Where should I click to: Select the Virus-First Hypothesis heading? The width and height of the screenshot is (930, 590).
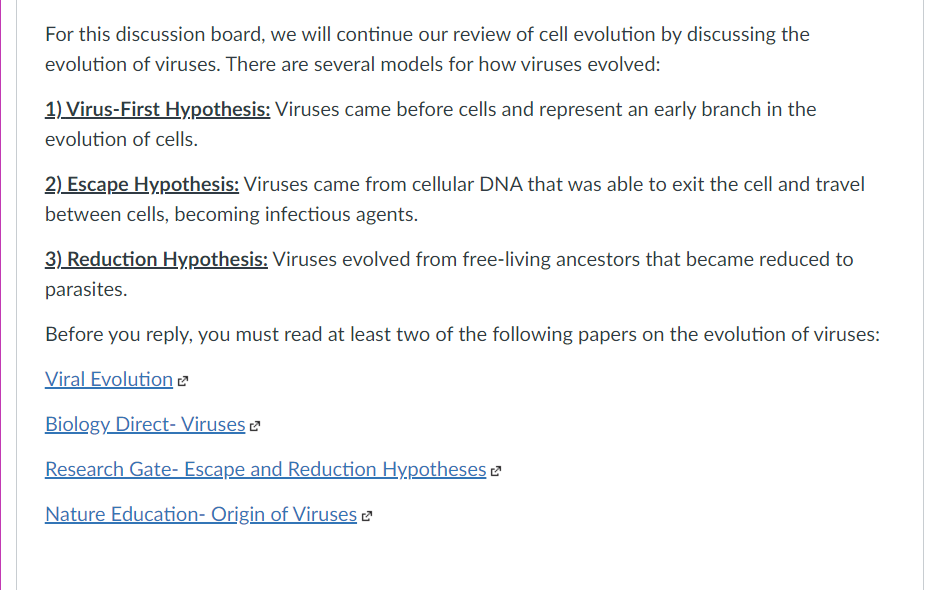click(156, 109)
